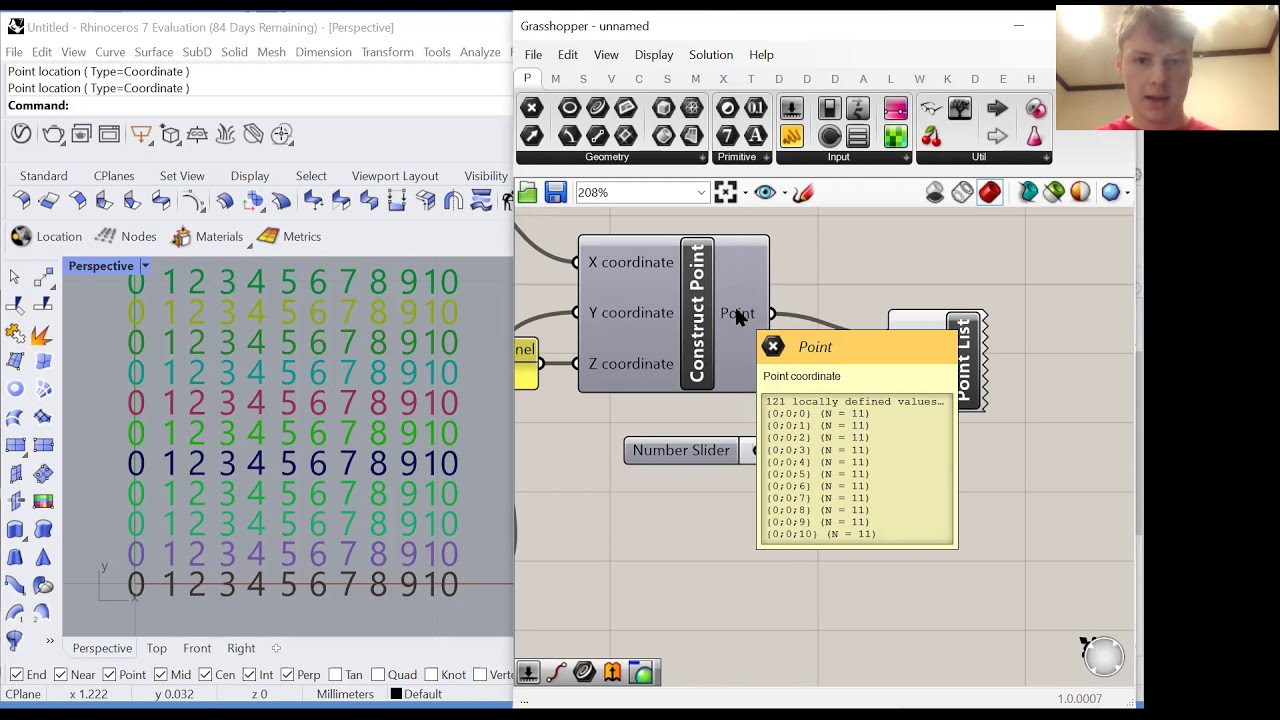The height and width of the screenshot is (720, 1280).
Task: Toggle the End osnap checkbox
Action: (15, 675)
